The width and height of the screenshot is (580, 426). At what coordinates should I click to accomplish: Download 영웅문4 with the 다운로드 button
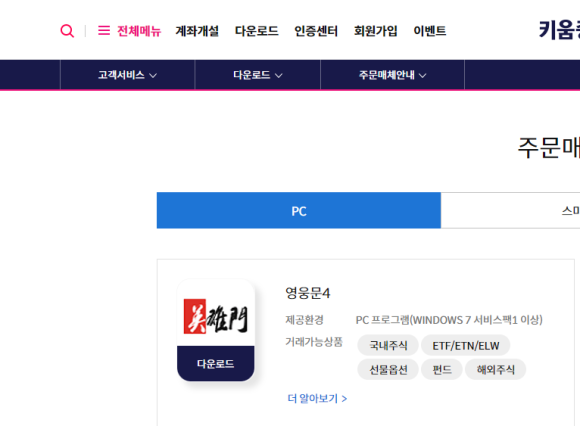(x=216, y=364)
